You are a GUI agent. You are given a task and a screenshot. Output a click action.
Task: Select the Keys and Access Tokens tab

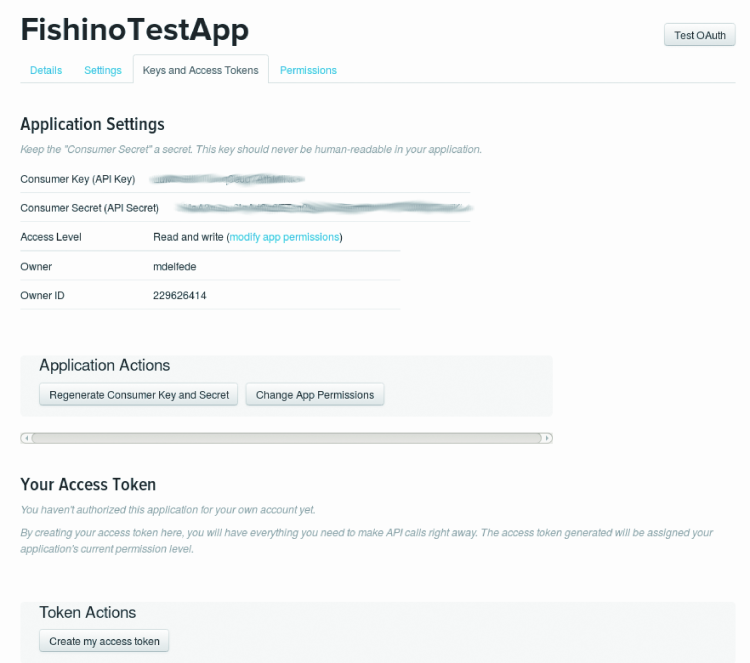coord(200,70)
